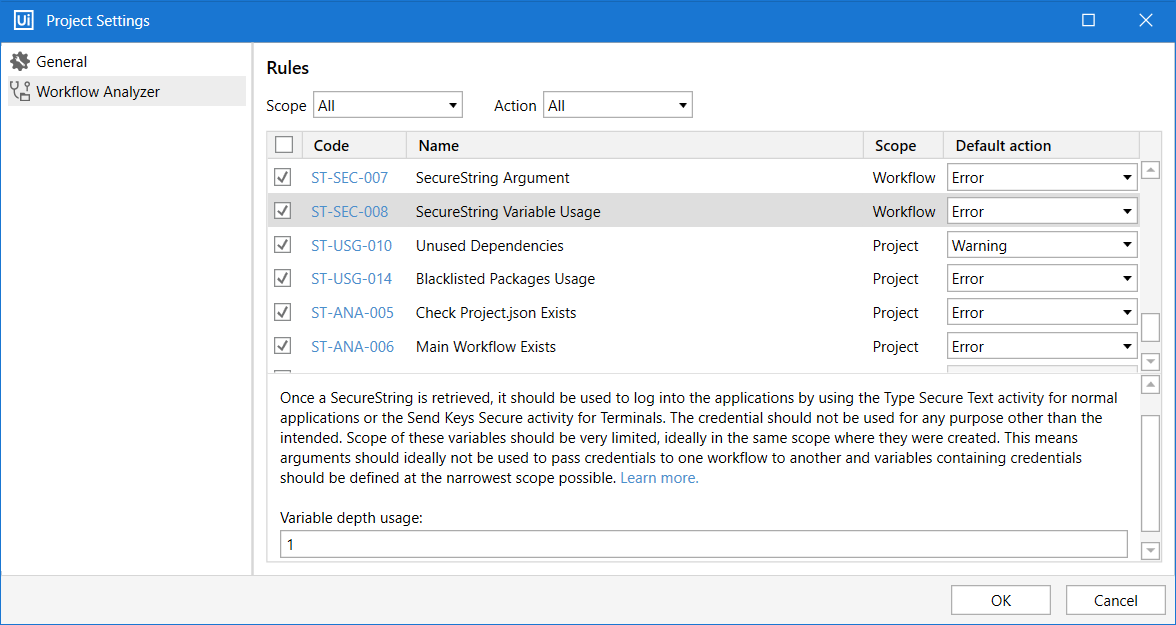Select the General settings tab
Viewport: 1176px width, 625px height.
pyautogui.click(x=62, y=62)
